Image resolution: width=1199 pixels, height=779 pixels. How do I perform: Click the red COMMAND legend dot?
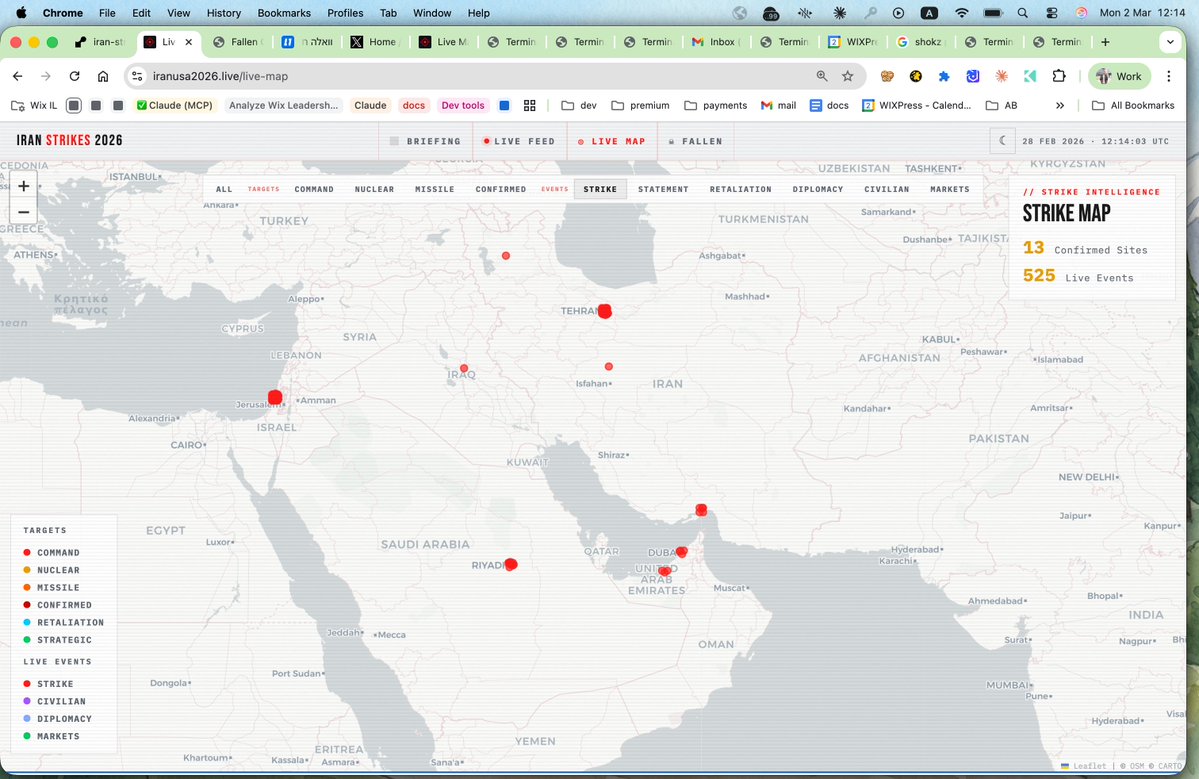(x=27, y=552)
